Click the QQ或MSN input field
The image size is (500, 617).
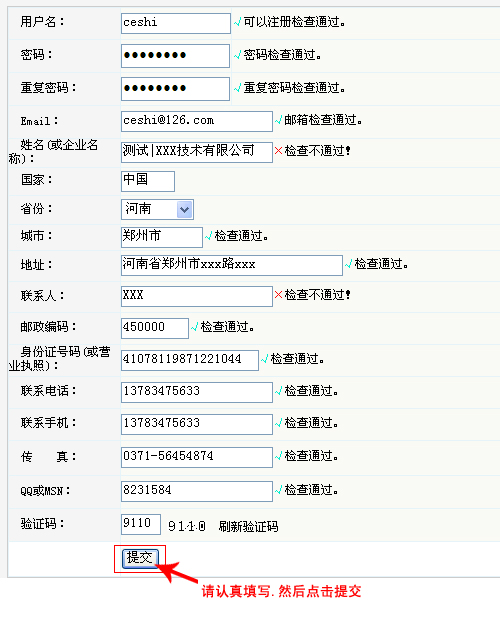197,491
